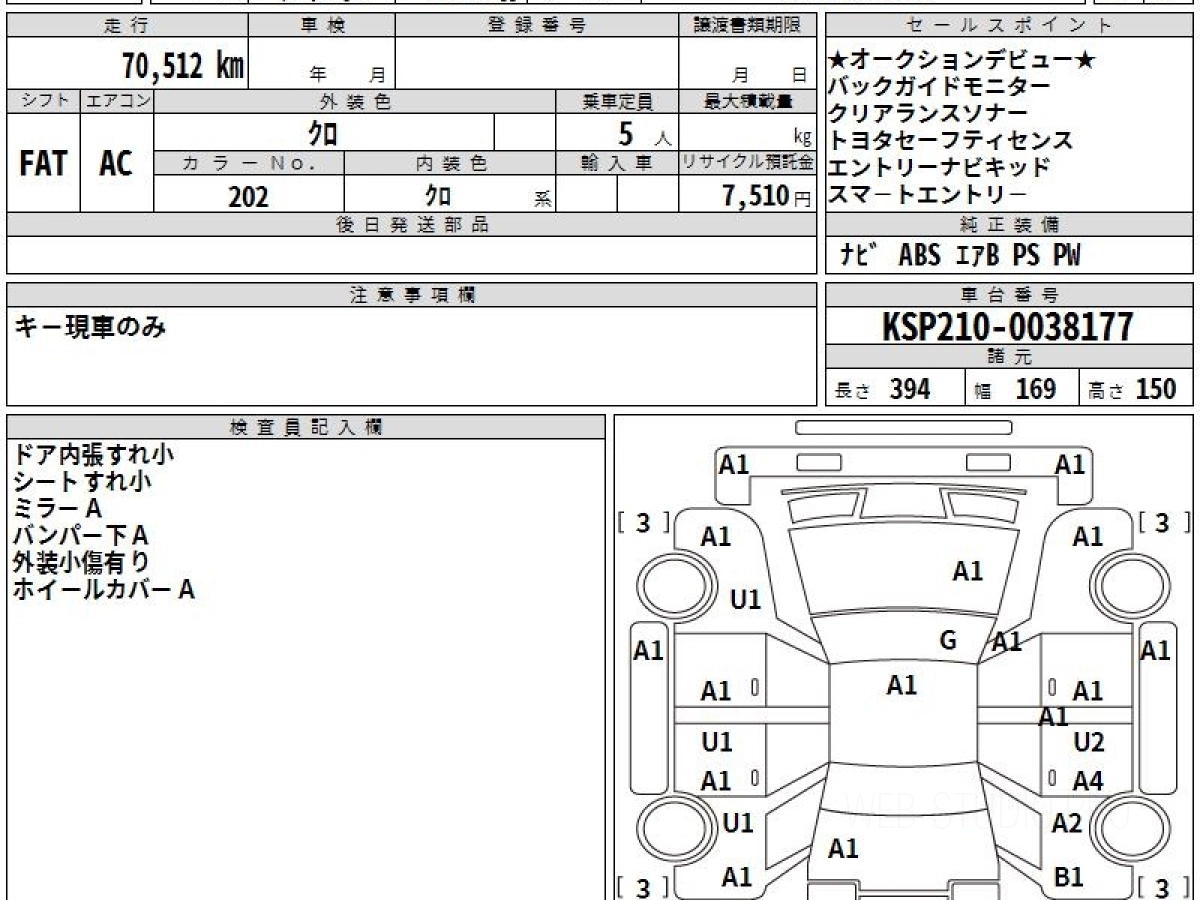This screenshot has height=900, width=1200.
Task: Select the シフト label
Action: (x=44, y=101)
